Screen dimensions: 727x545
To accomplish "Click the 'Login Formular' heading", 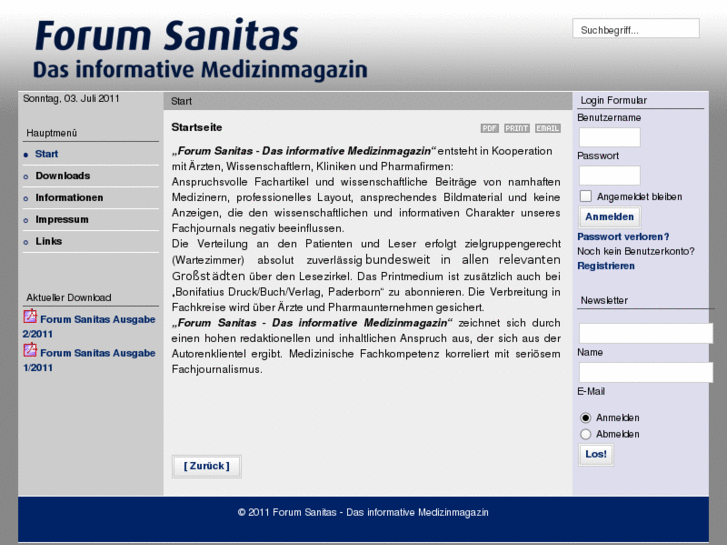I will click(613, 100).
